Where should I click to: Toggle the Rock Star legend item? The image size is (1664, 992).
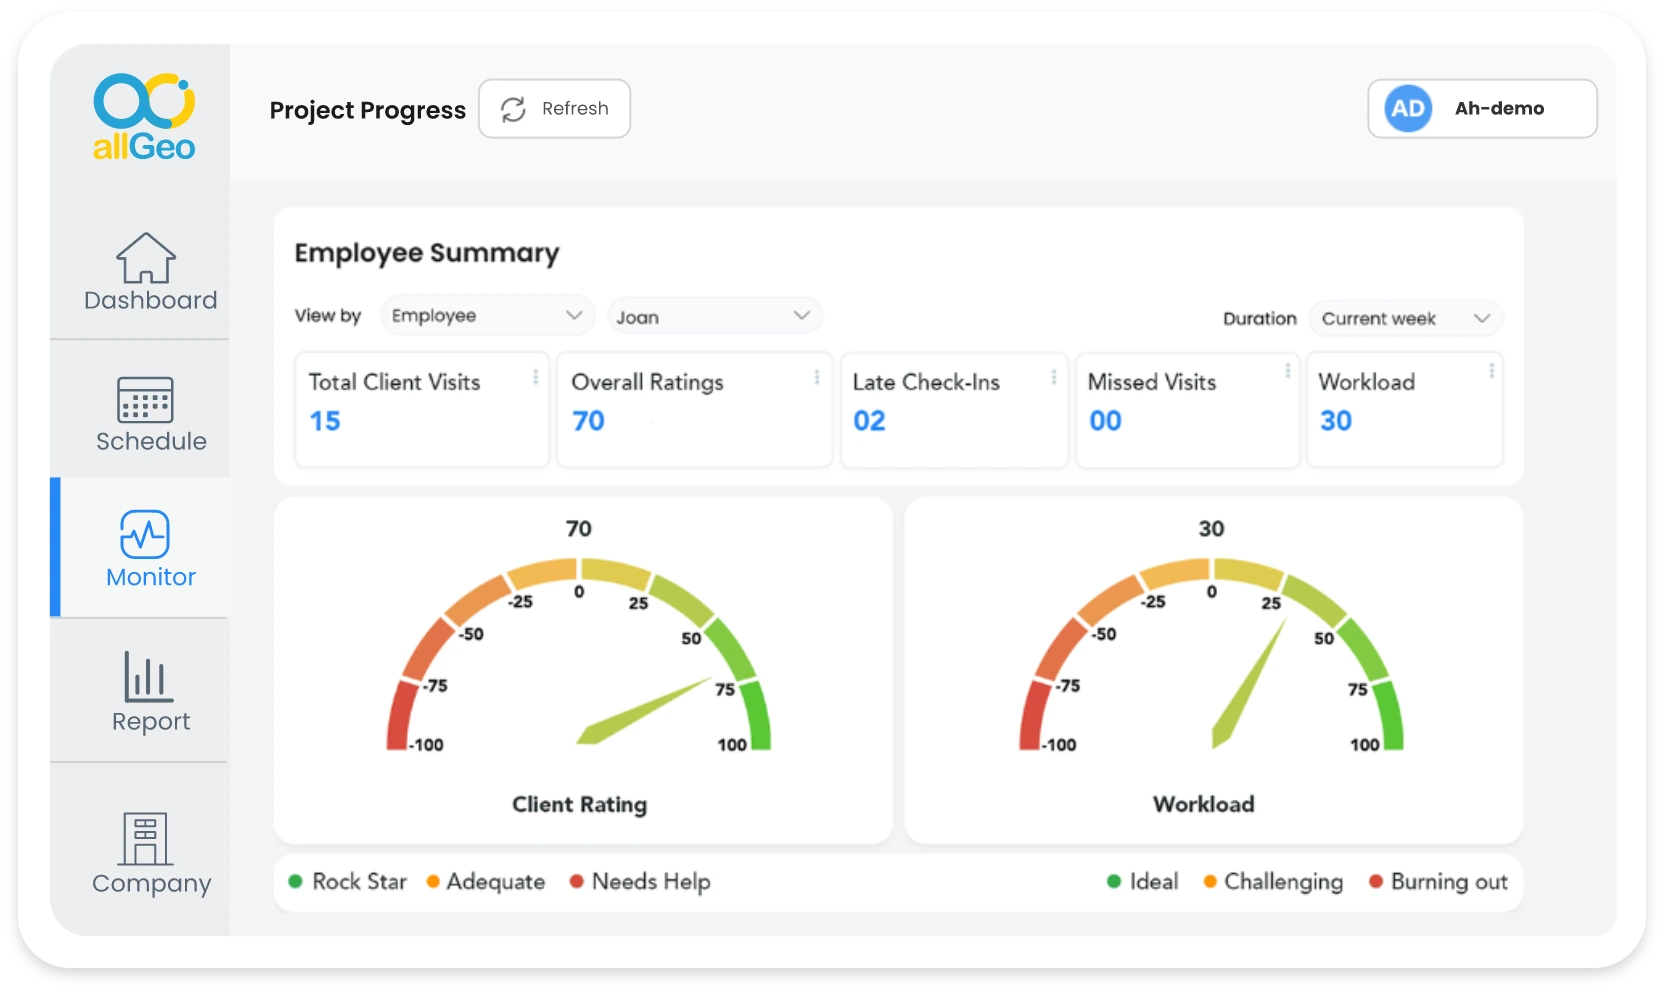tap(348, 882)
